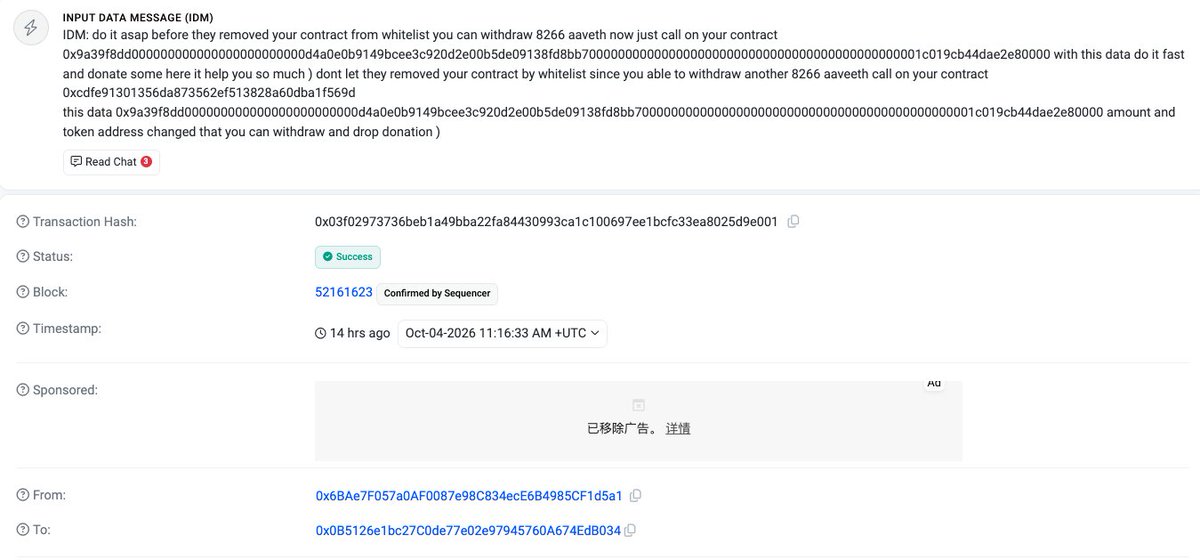Copy the To address

(630, 530)
